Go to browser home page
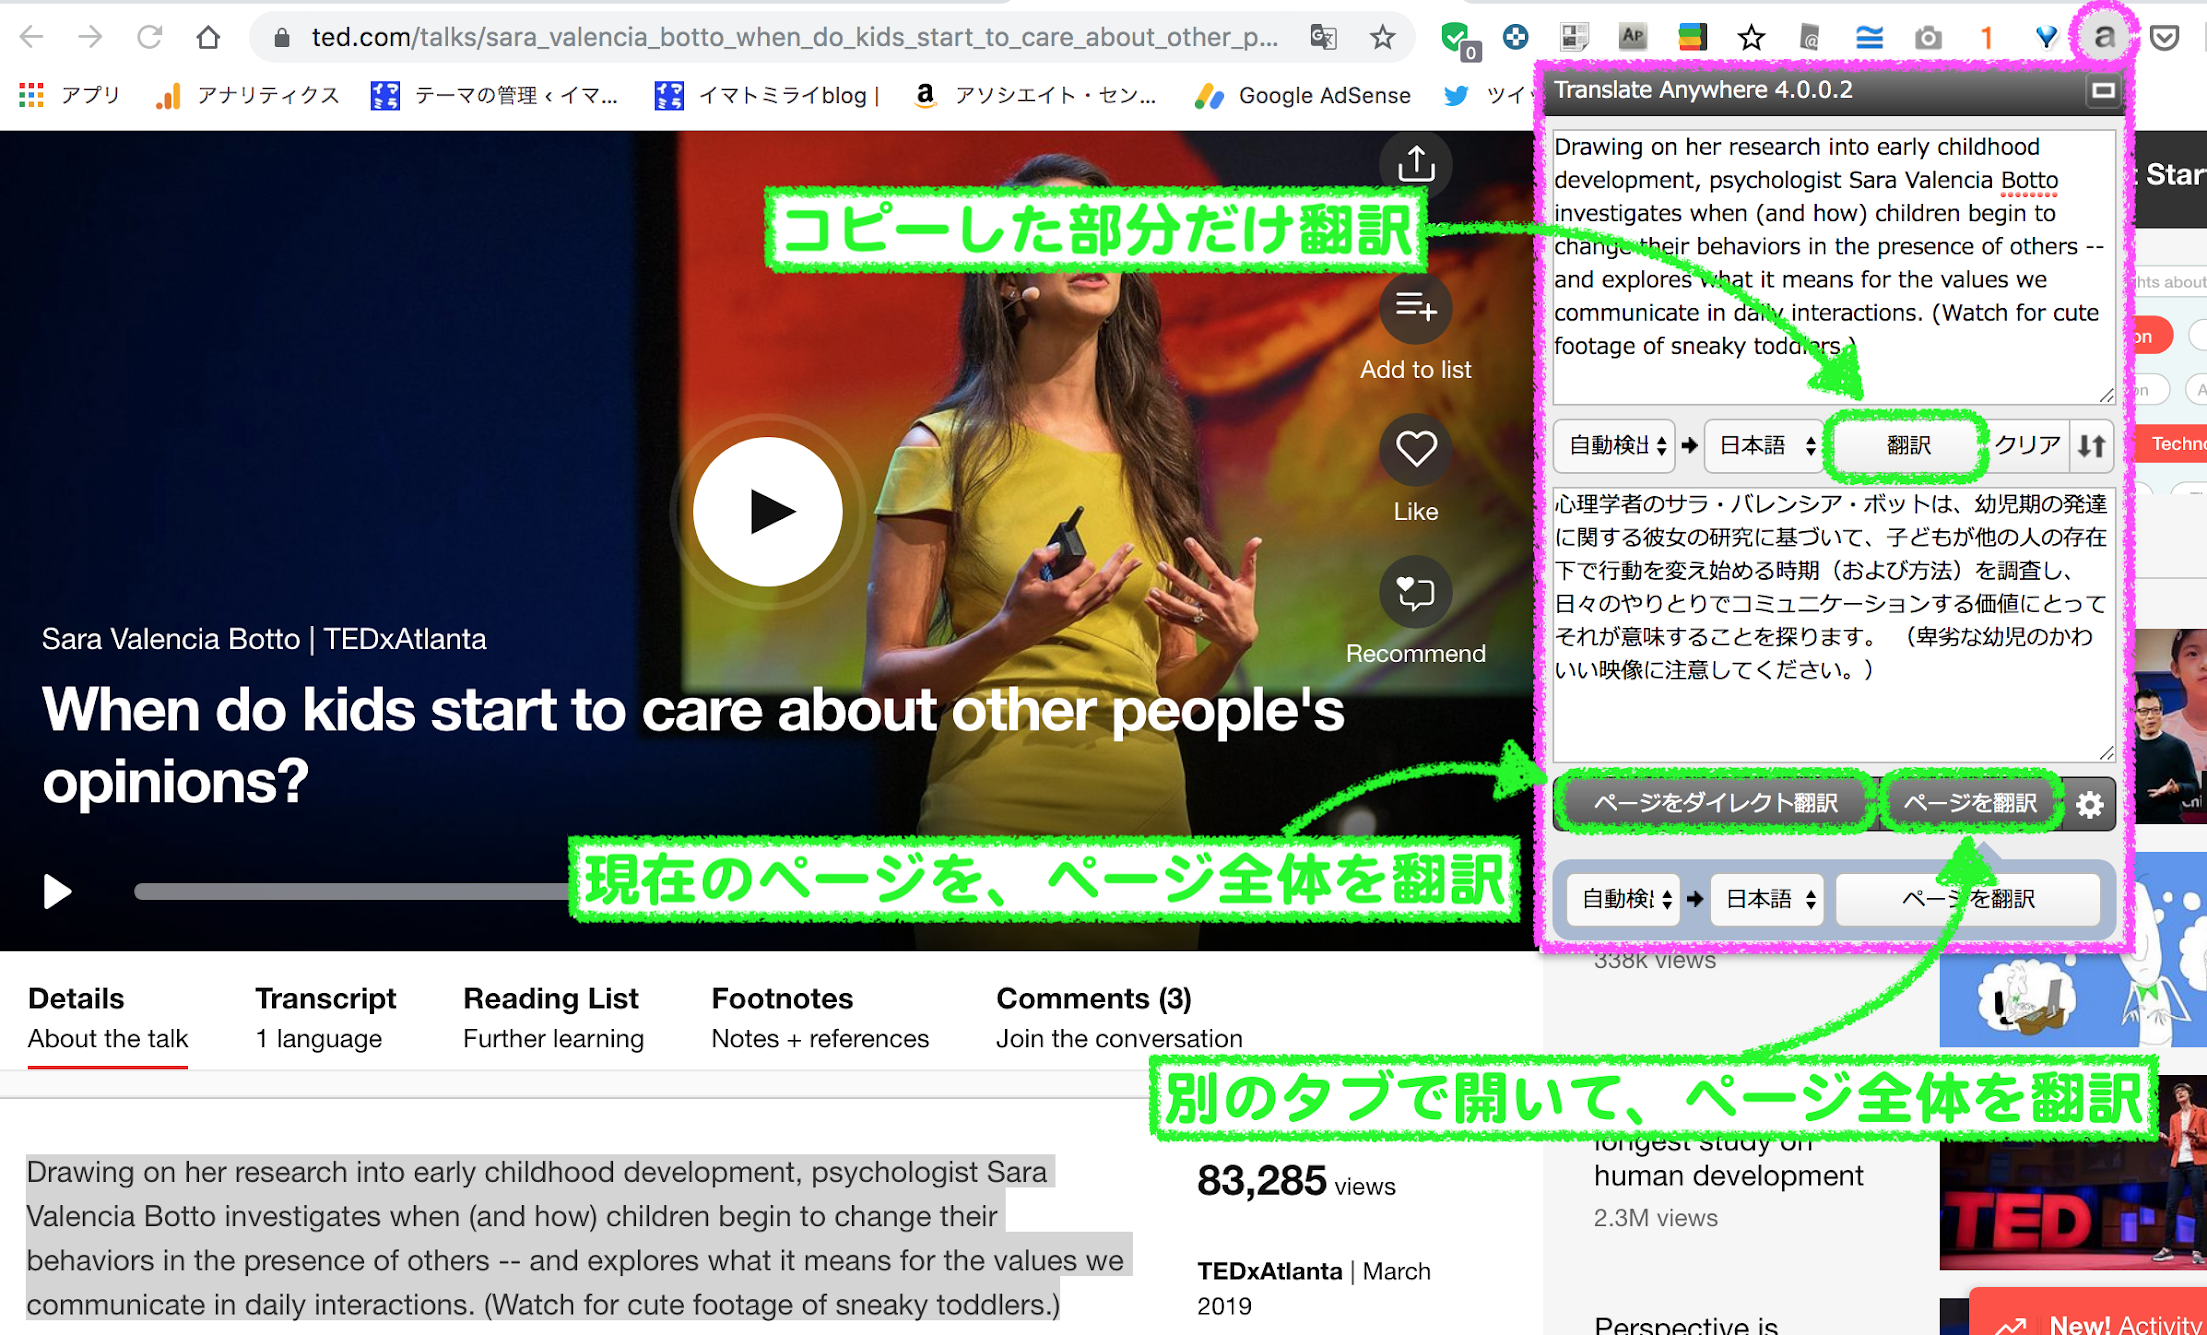The image size is (2207, 1335). point(208,37)
